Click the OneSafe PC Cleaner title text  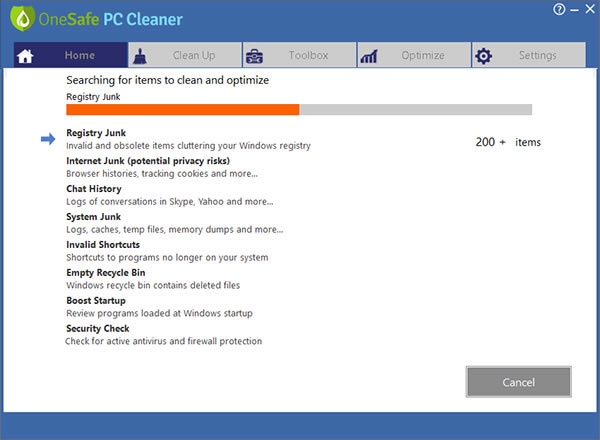[111, 20]
